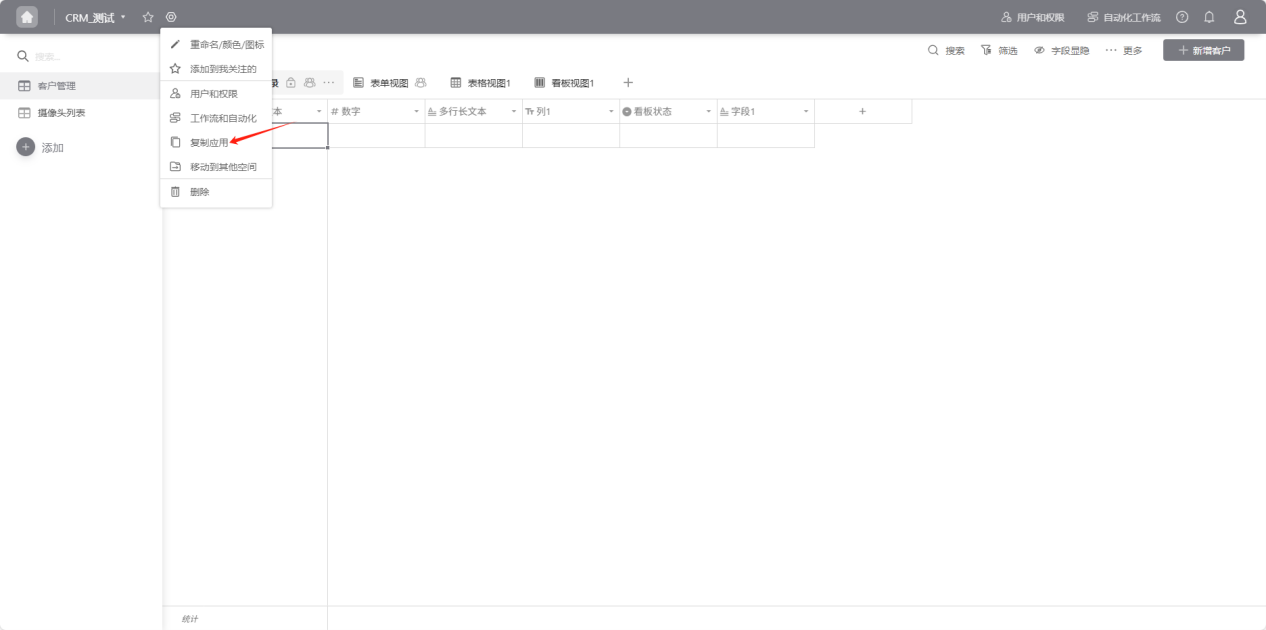Choose 删除 in the app menu
Viewport: 1266px width, 630px height.
[x=200, y=192]
